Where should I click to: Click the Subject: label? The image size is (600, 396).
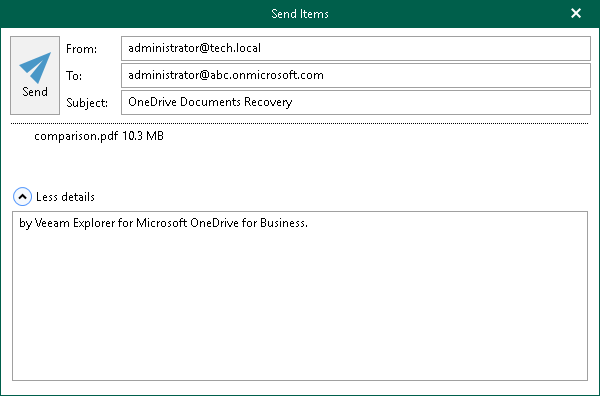click(x=87, y=103)
